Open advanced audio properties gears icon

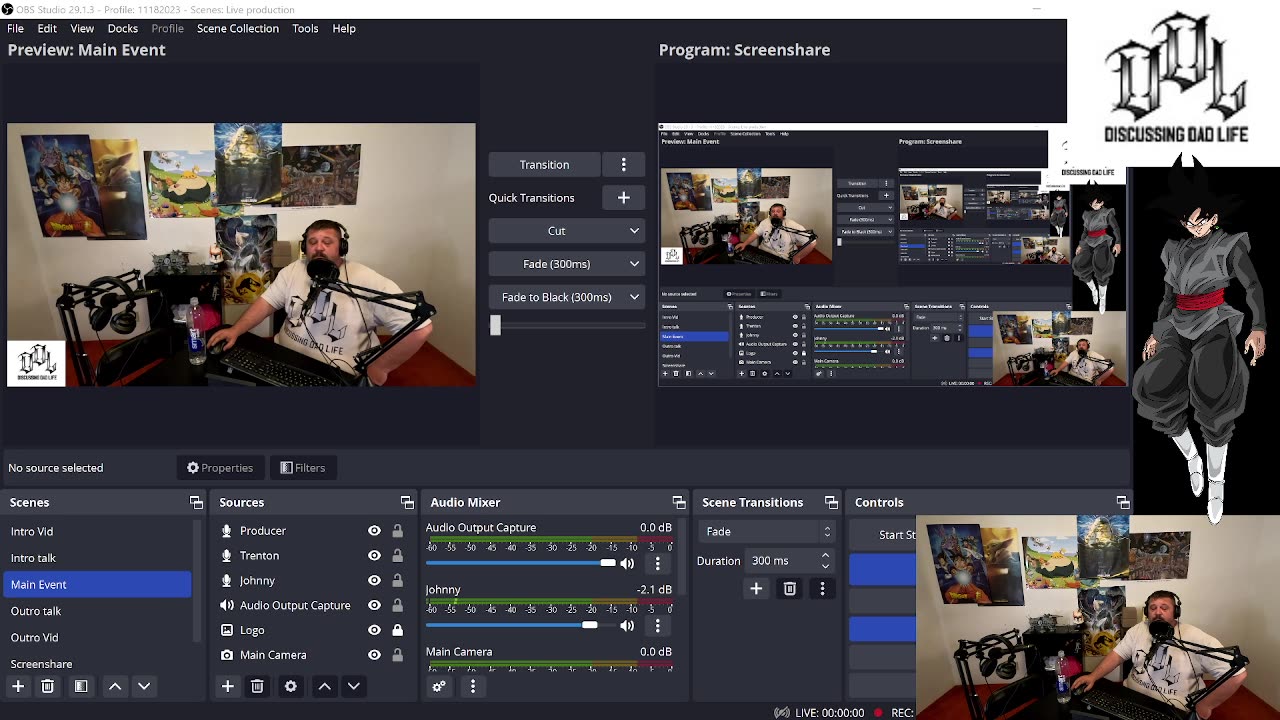click(438, 686)
